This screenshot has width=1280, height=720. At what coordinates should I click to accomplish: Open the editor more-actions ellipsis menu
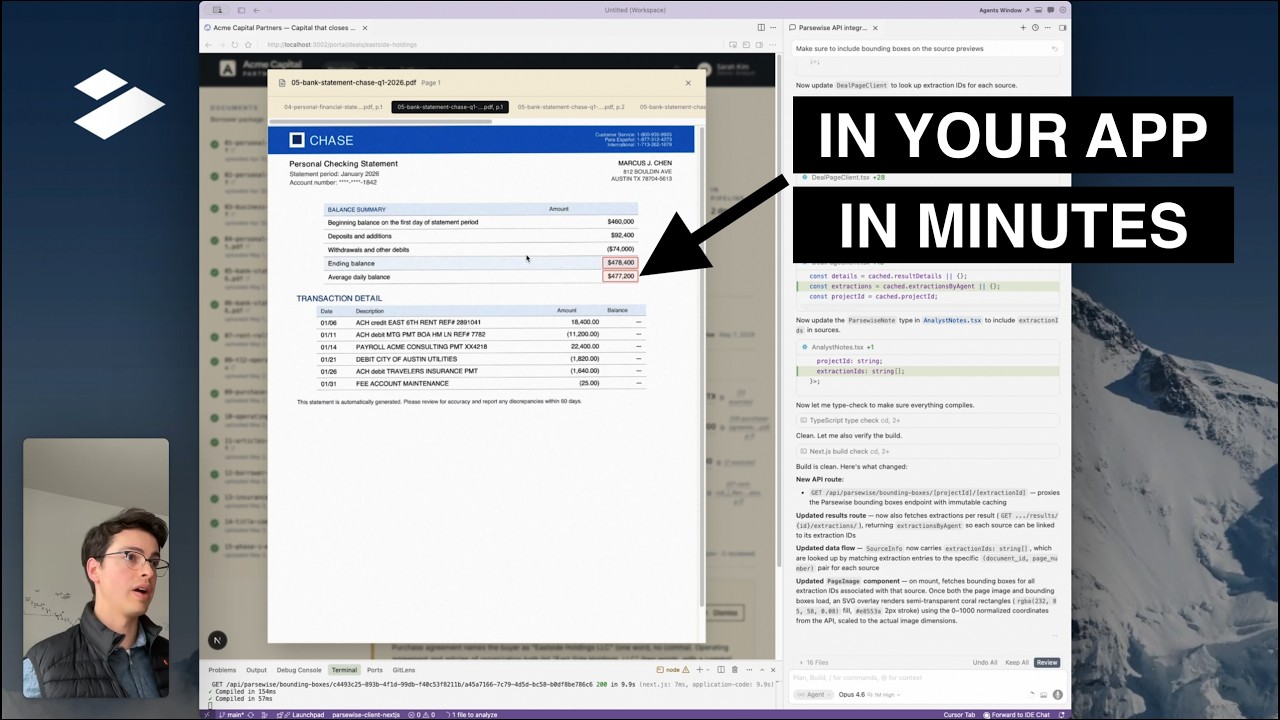773,28
